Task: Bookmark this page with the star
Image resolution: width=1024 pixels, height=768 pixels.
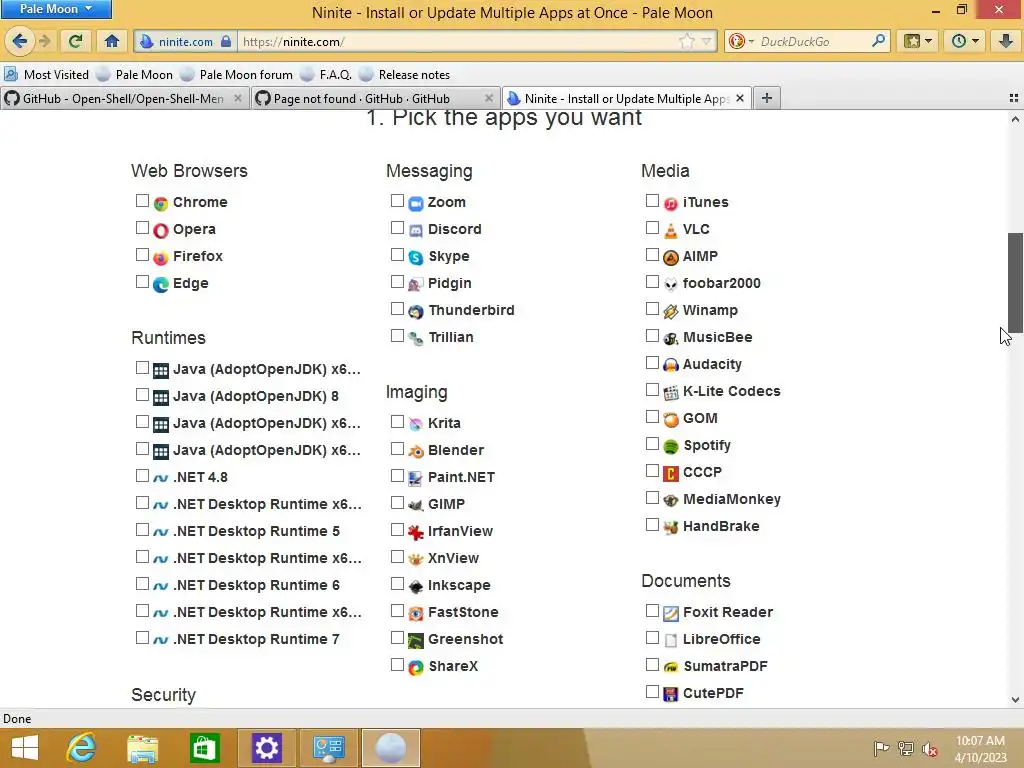Action: pyautogui.click(x=687, y=42)
